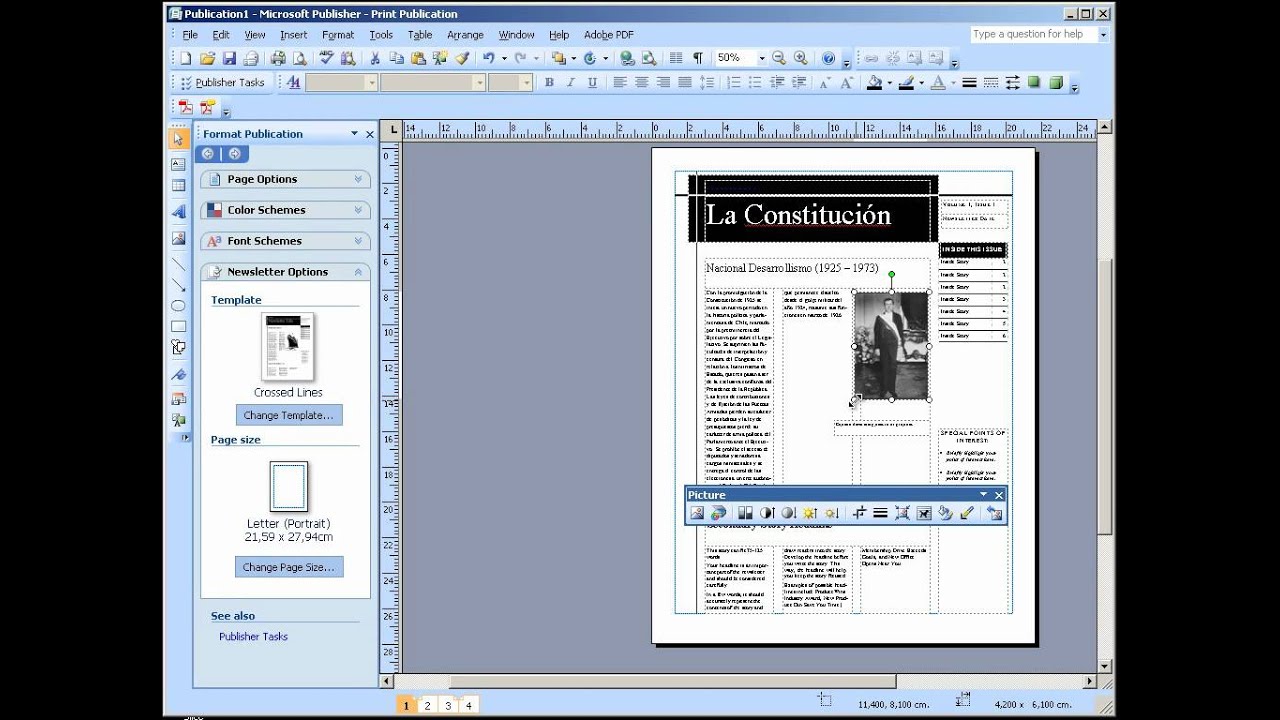Open the Publisher Tasks link under See also
The width and height of the screenshot is (1280, 720).
pyautogui.click(x=253, y=636)
